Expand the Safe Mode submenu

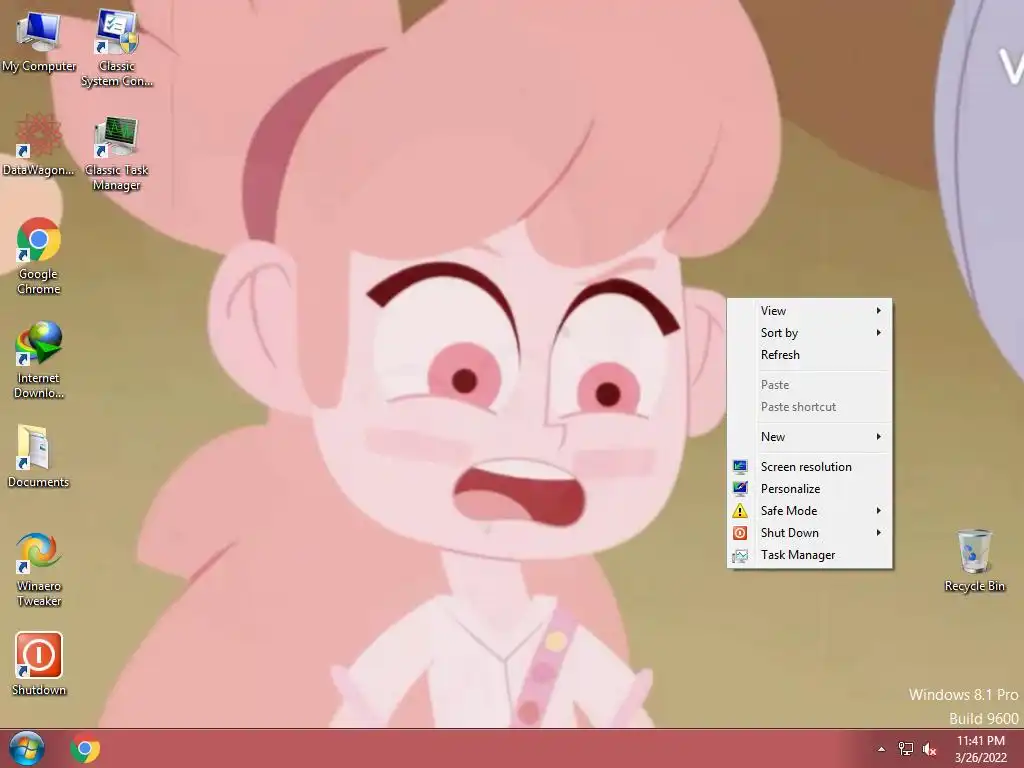click(x=810, y=511)
